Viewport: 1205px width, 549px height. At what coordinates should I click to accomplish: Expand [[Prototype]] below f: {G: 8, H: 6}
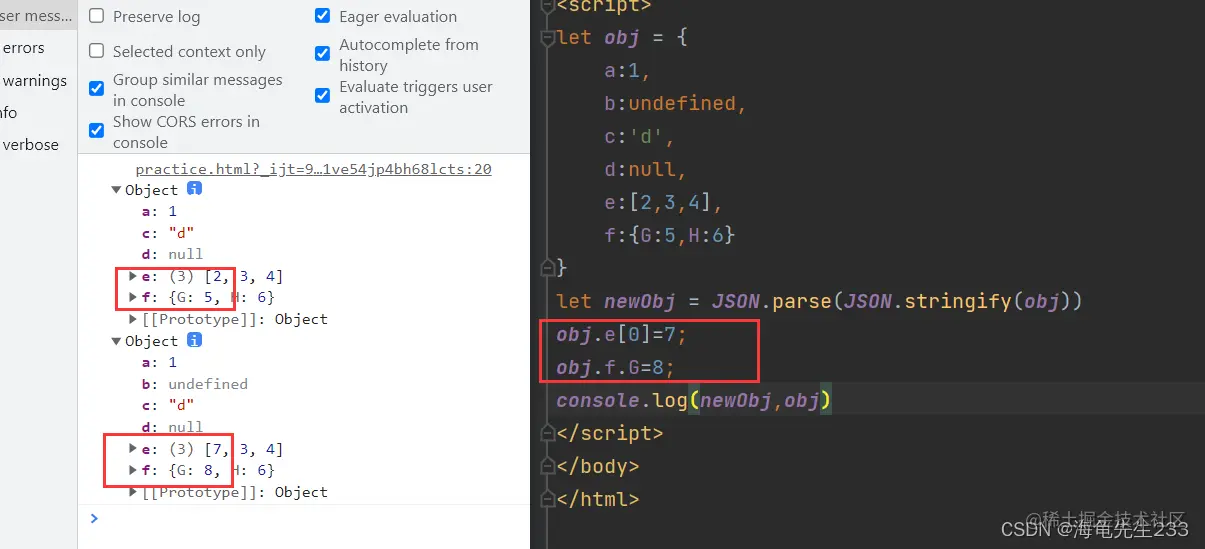(x=134, y=492)
